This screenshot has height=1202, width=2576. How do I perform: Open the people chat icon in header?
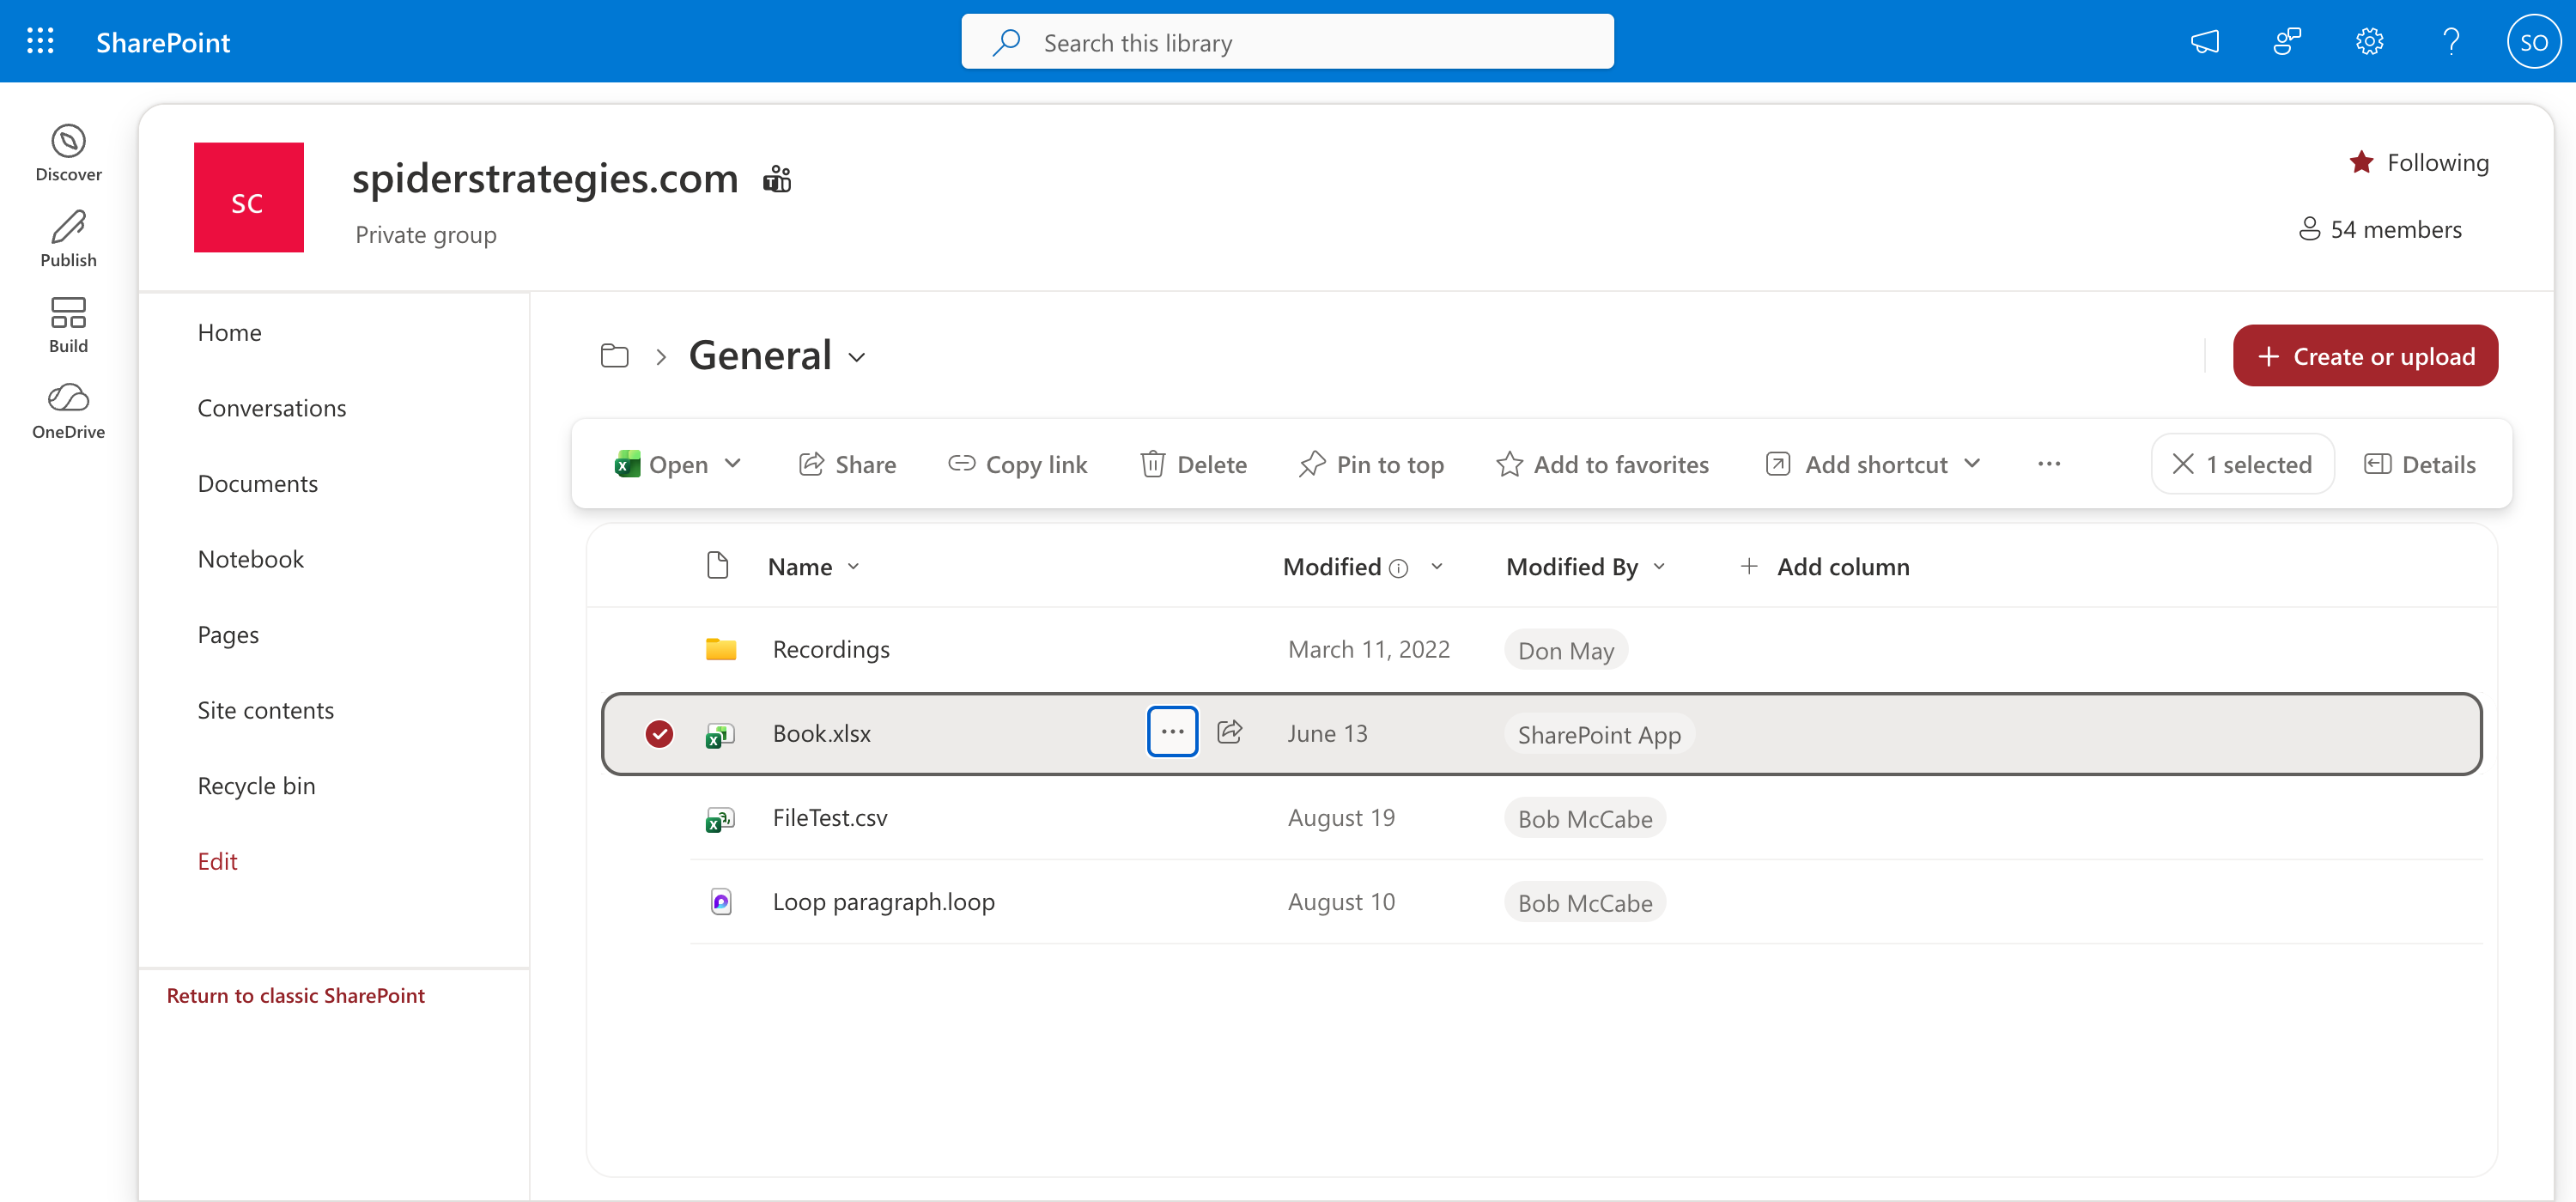[x=2287, y=41]
